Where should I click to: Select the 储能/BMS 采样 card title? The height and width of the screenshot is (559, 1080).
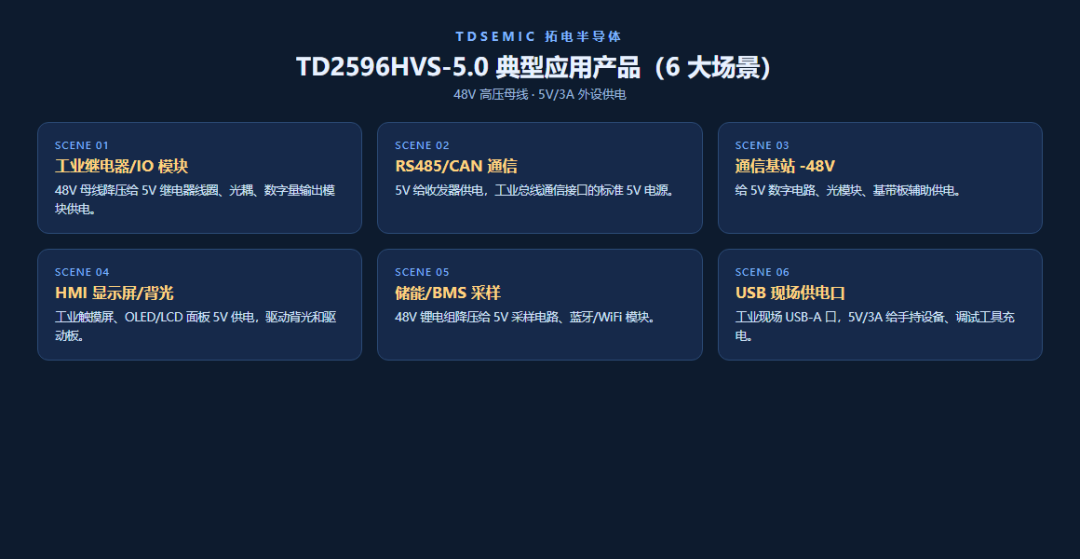448,293
